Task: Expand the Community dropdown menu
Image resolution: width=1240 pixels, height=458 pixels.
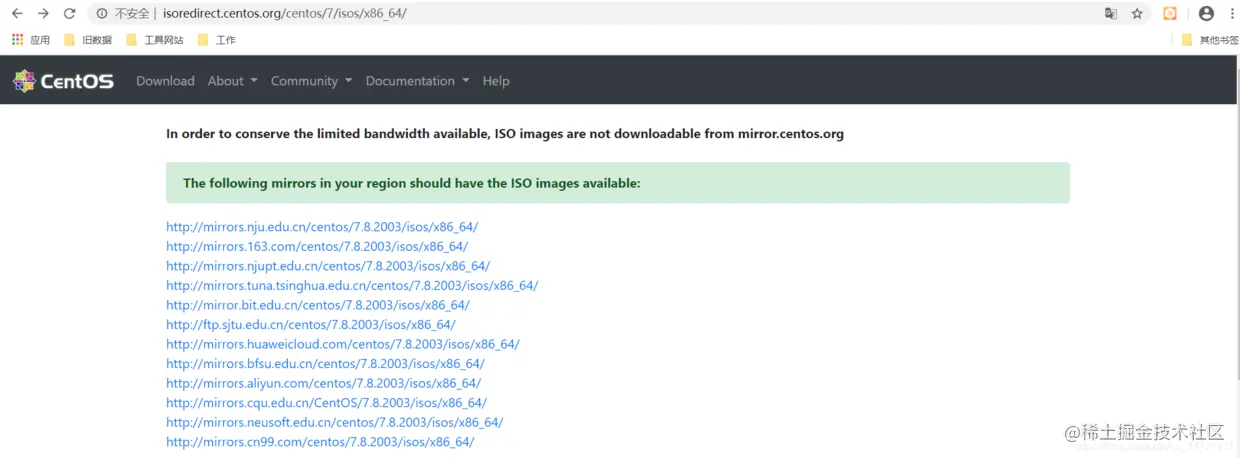Action: coord(311,81)
